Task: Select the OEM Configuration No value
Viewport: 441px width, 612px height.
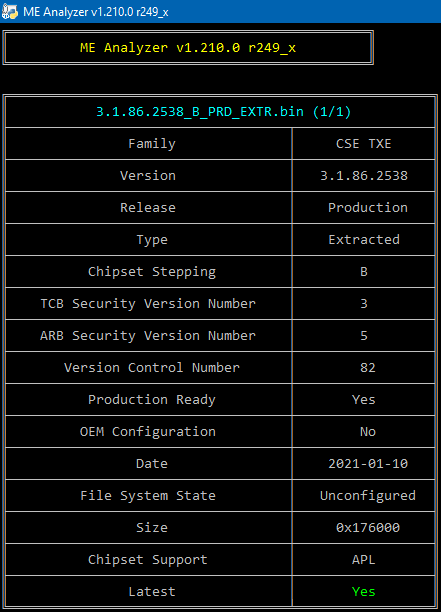Action: 368,432
